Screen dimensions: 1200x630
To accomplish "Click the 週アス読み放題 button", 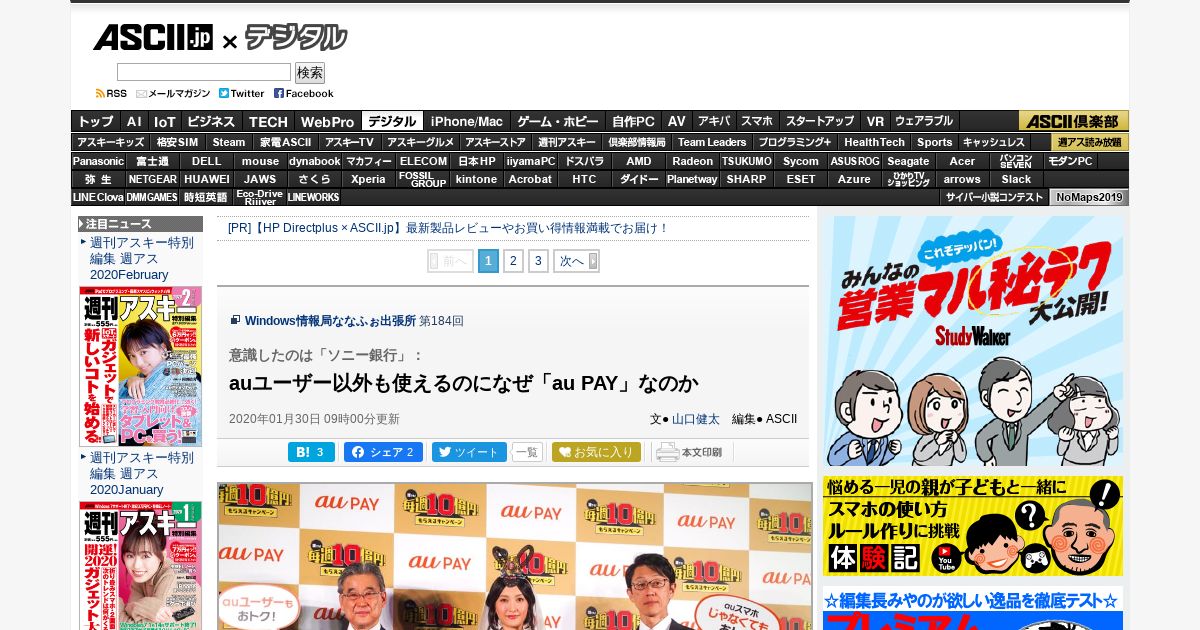I will 1089,142.
